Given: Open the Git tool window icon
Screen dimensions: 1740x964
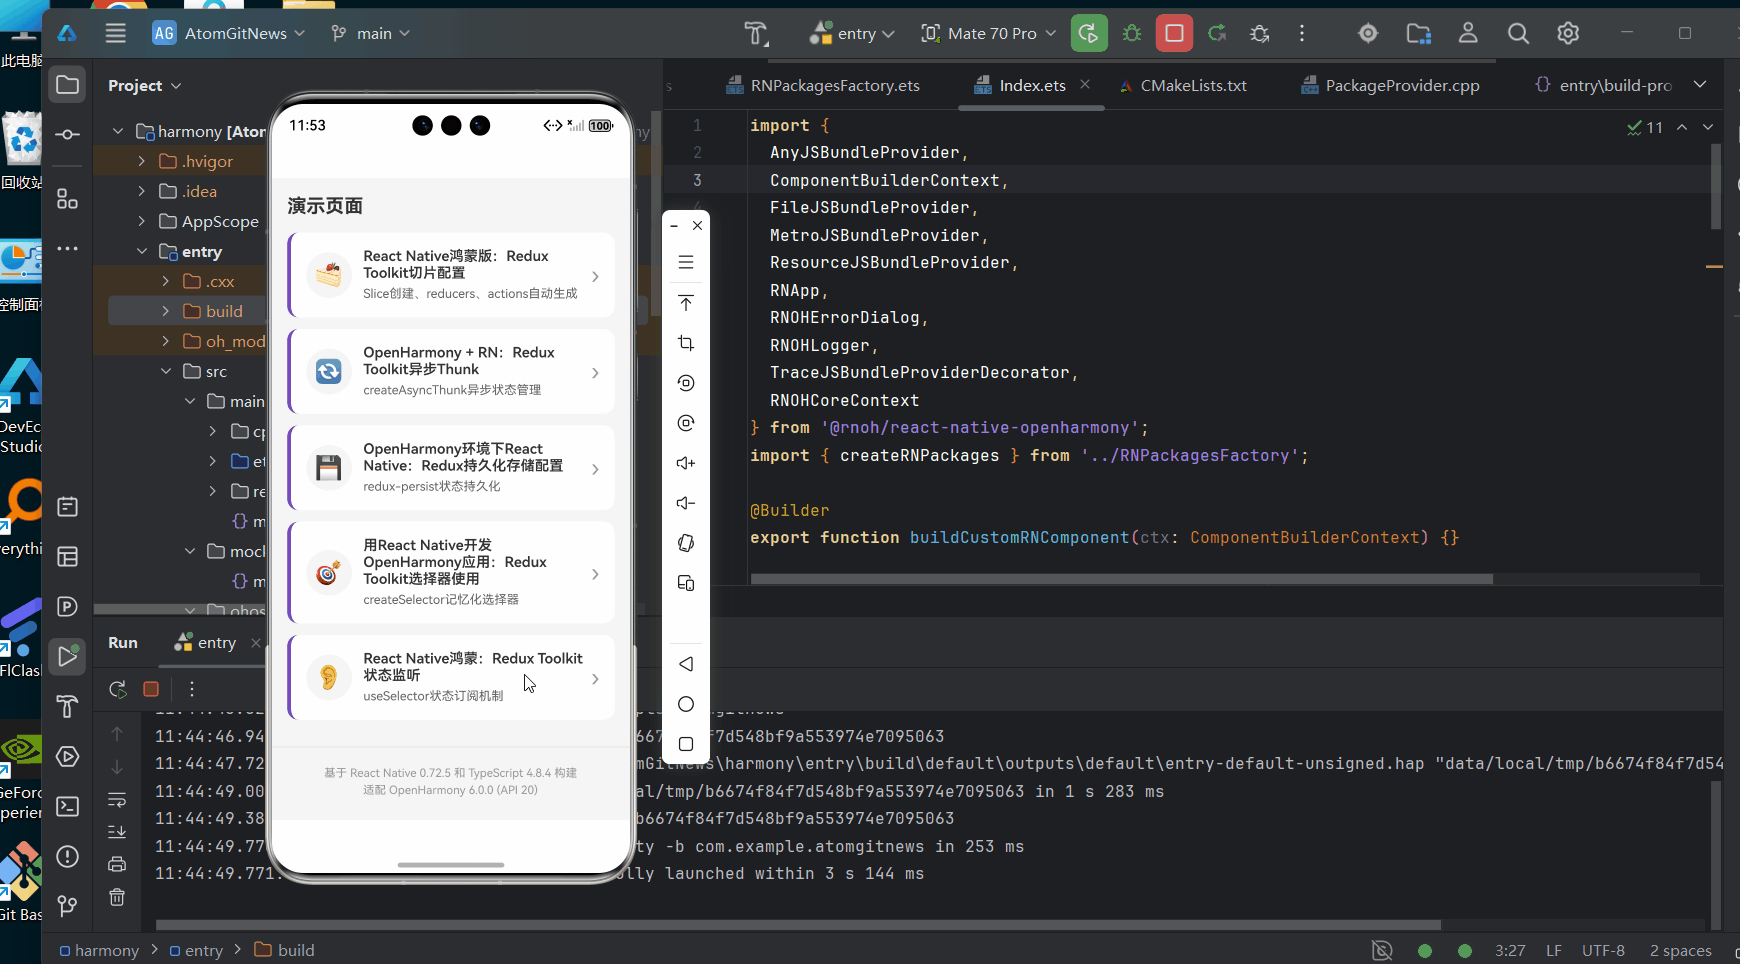Looking at the screenshot, I should (x=67, y=906).
